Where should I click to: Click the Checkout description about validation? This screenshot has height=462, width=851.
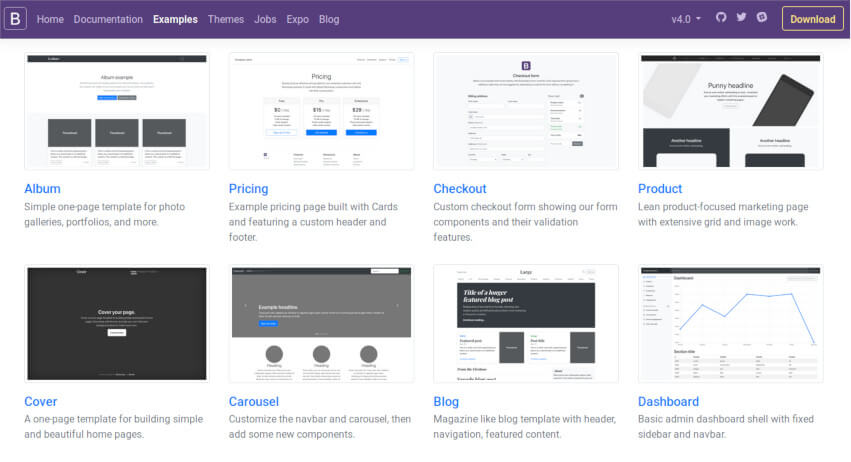[x=525, y=222]
